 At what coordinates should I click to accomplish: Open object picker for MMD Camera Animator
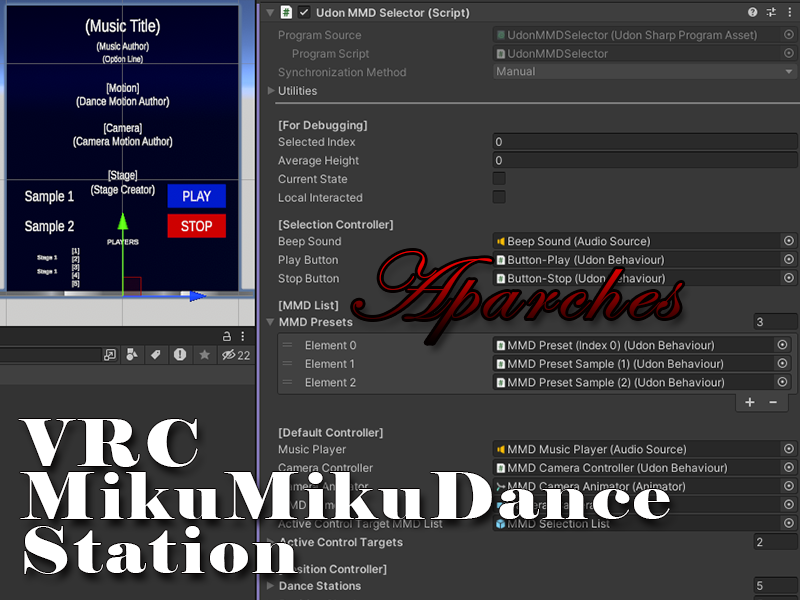[x=789, y=486]
